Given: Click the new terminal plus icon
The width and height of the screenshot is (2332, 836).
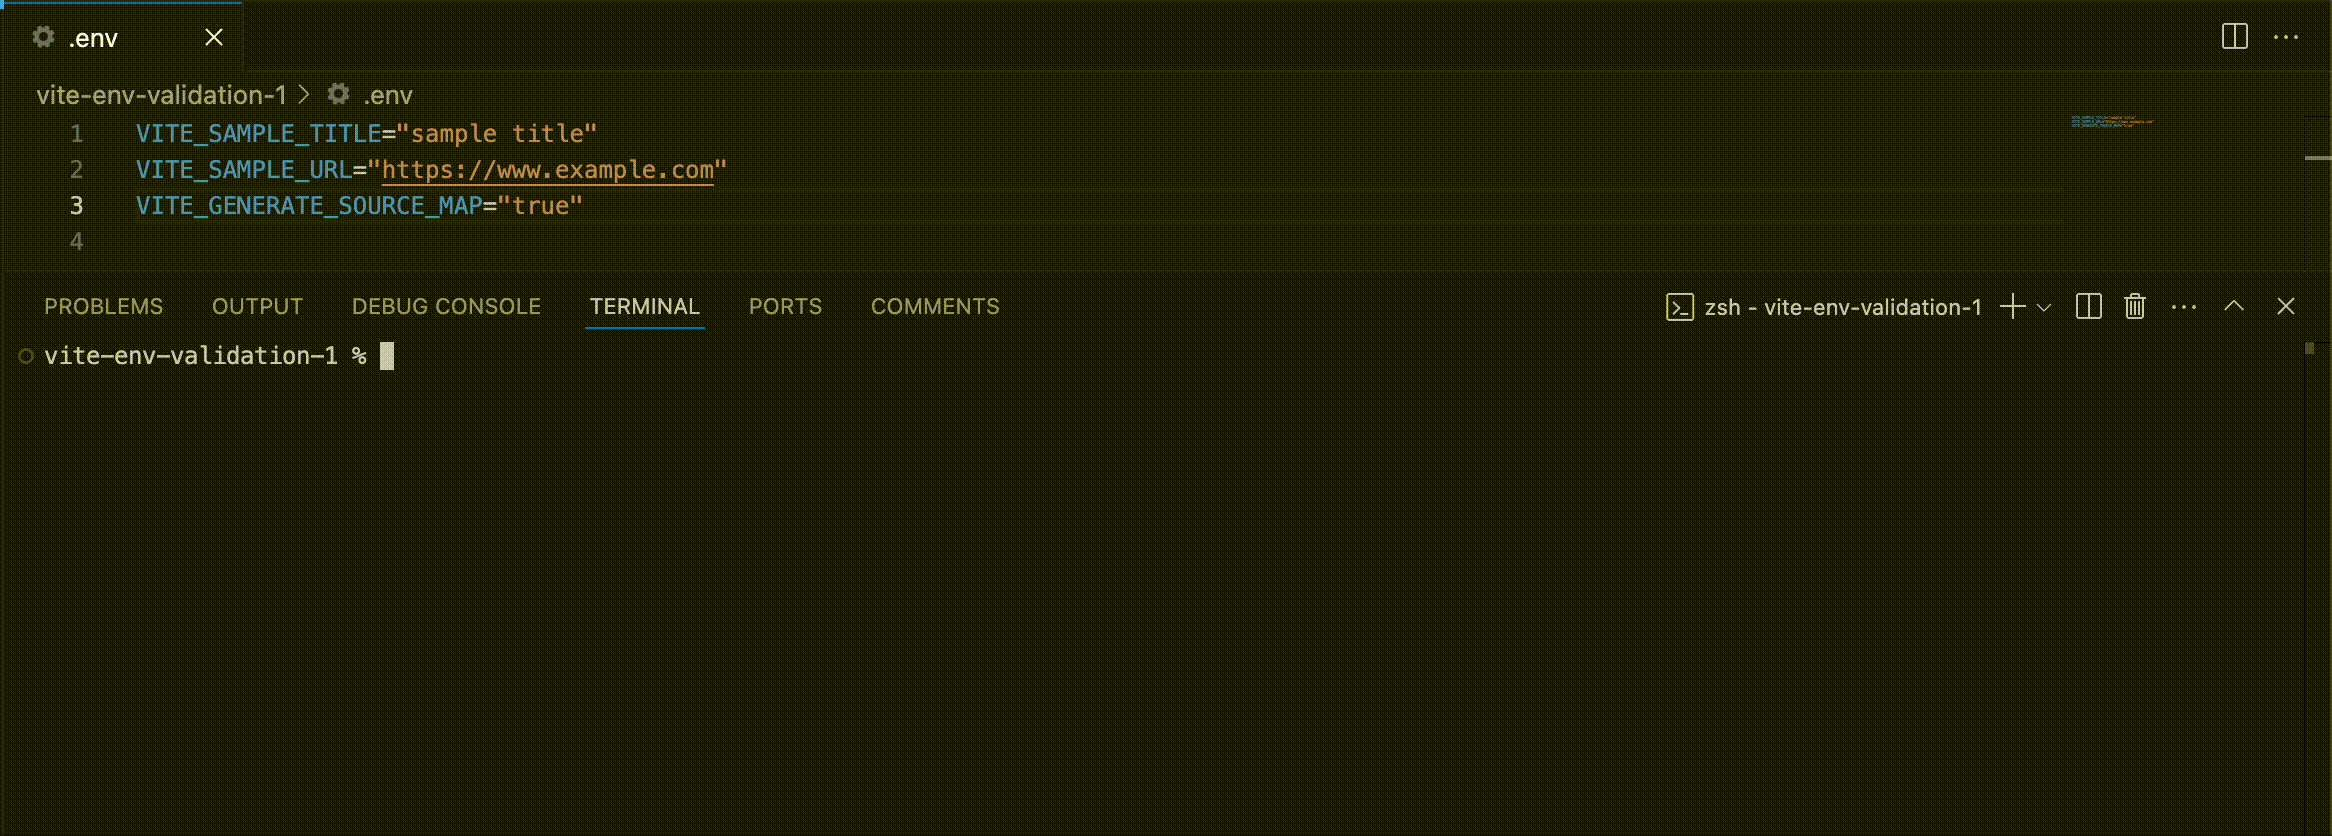Looking at the screenshot, I should (2012, 307).
